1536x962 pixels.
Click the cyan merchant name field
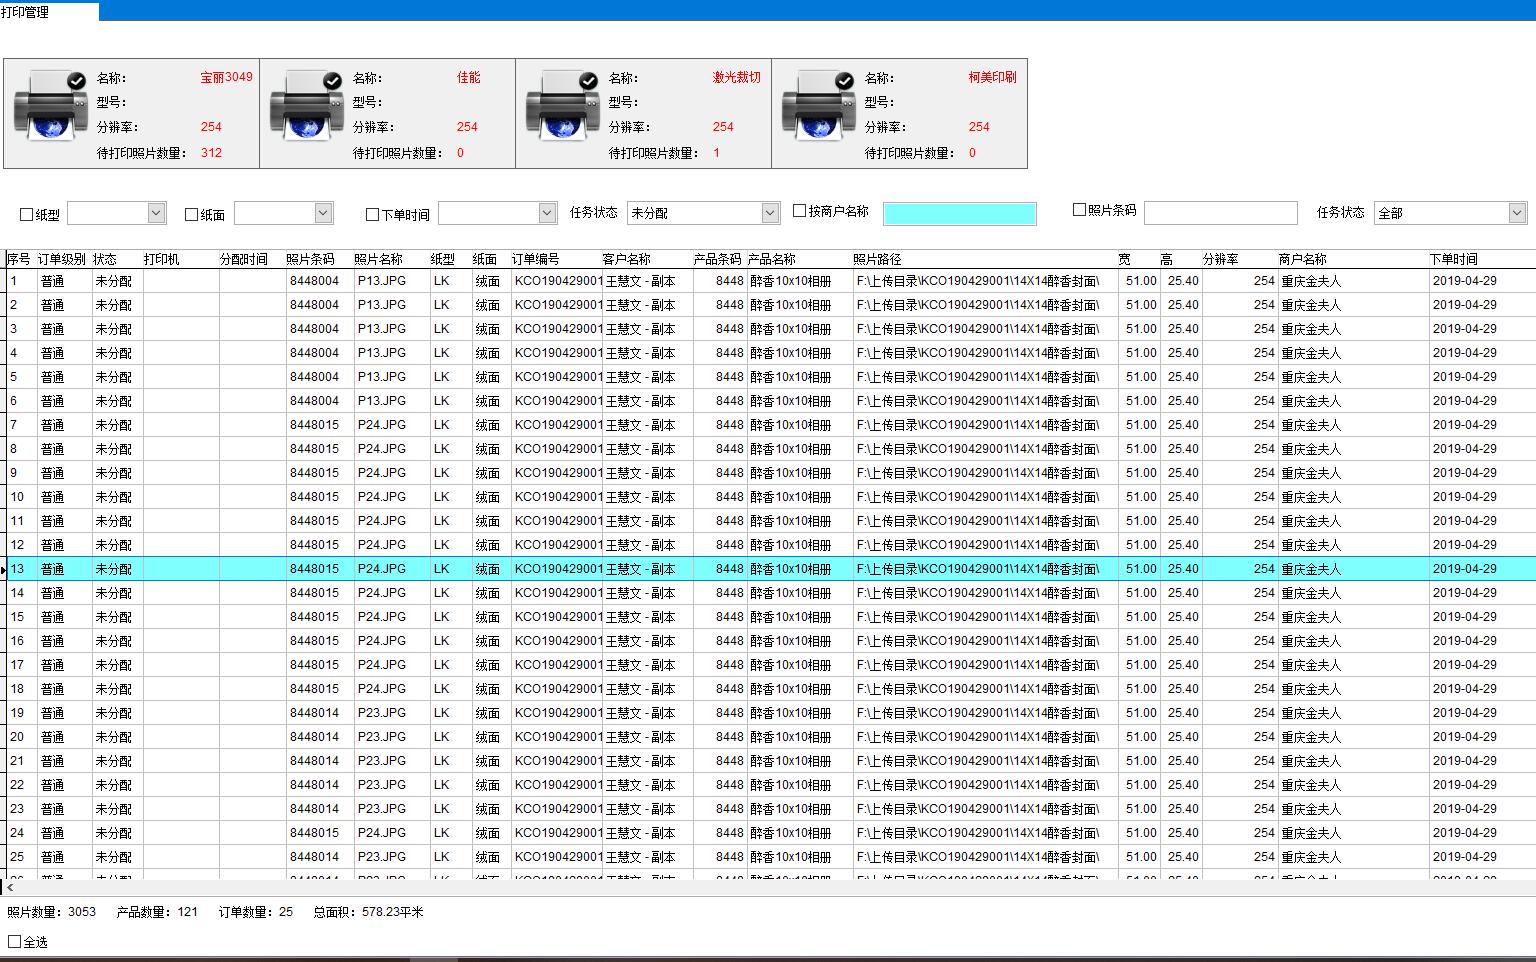click(x=959, y=213)
